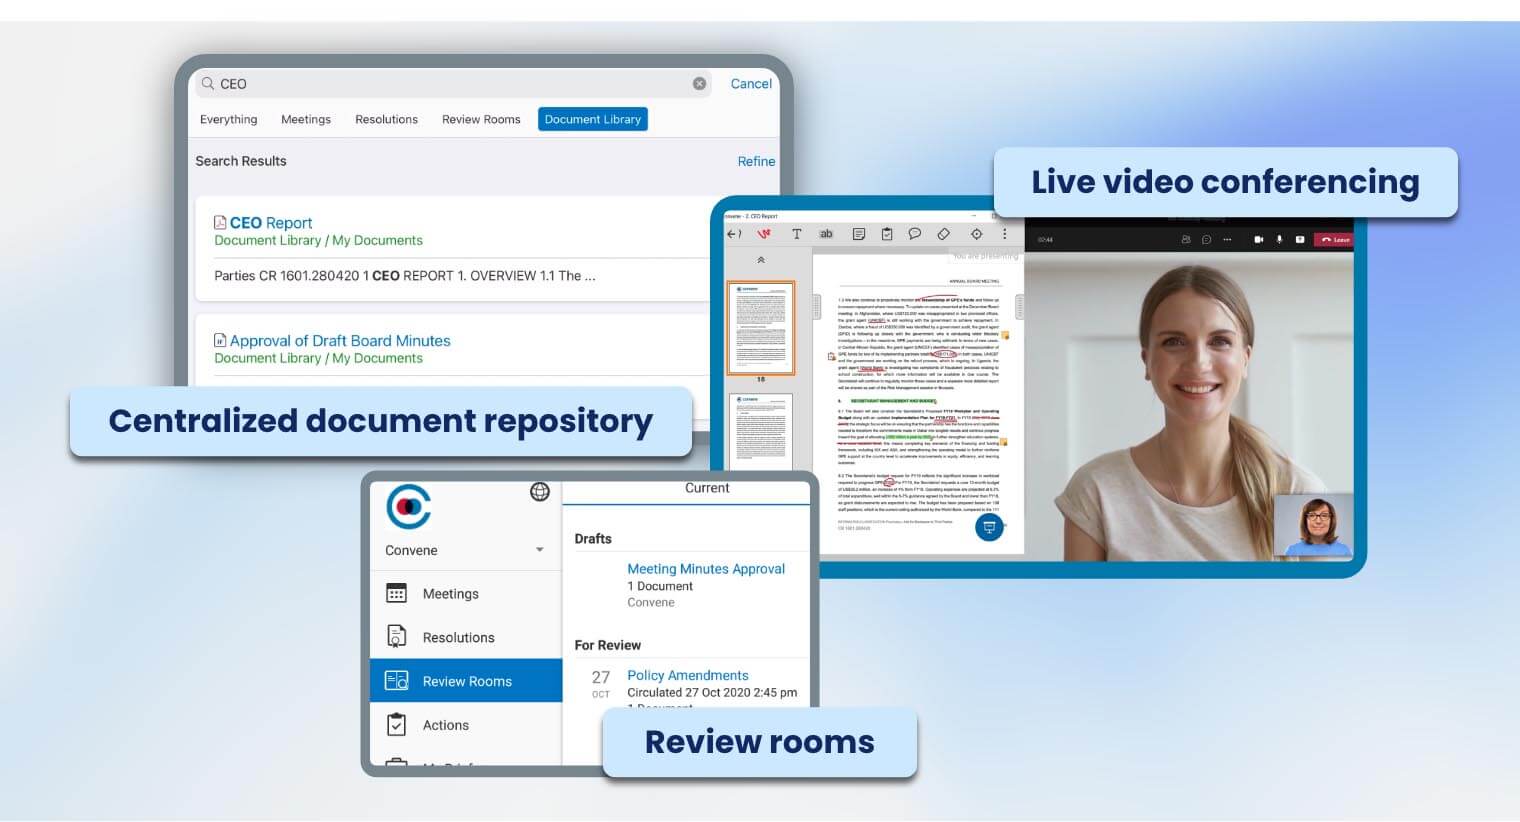
Task: Click the Leave button to exit the call
Action: tap(1334, 239)
